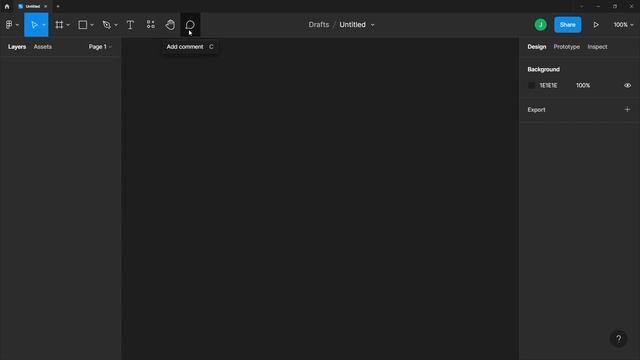The height and width of the screenshot is (360, 640).
Task: Switch to the Design tab
Action: point(536,47)
